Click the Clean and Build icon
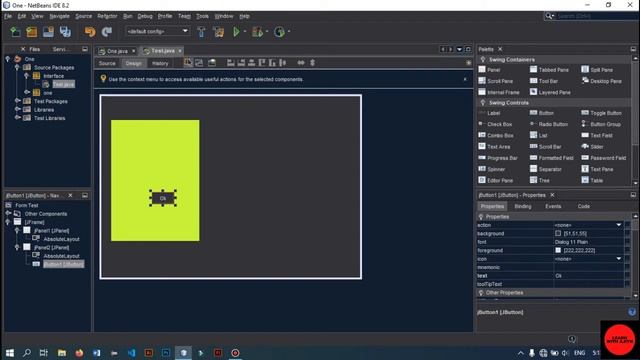Viewport: 640px width, 360px height. 218,32
